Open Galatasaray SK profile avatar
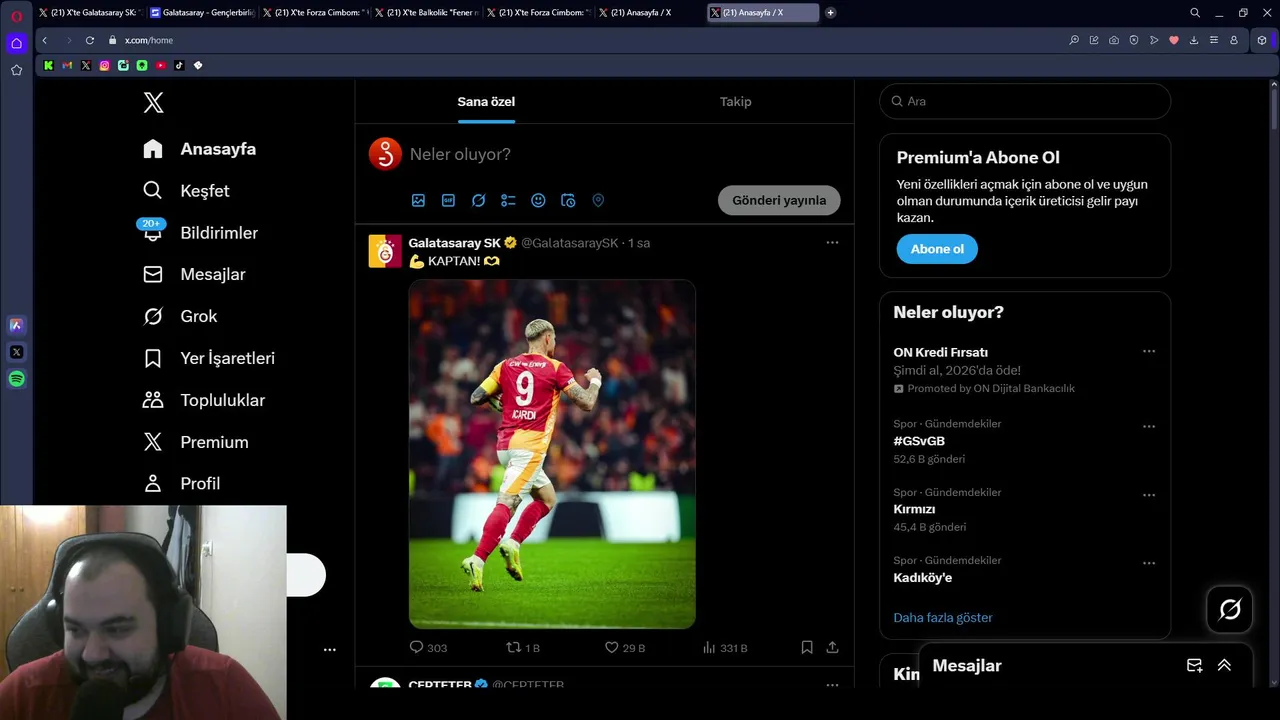Screen dimensions: 1280x720 tap(385, 251)
